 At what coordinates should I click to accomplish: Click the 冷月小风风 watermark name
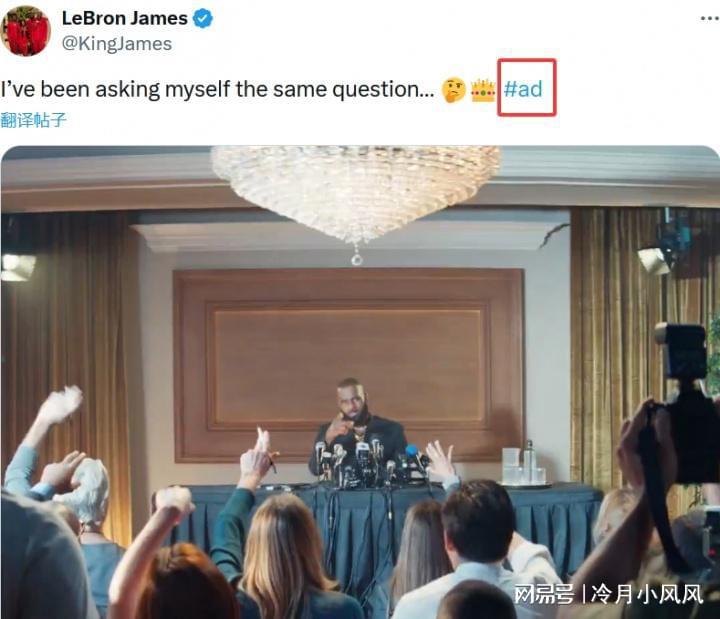[x=647, y=594]
